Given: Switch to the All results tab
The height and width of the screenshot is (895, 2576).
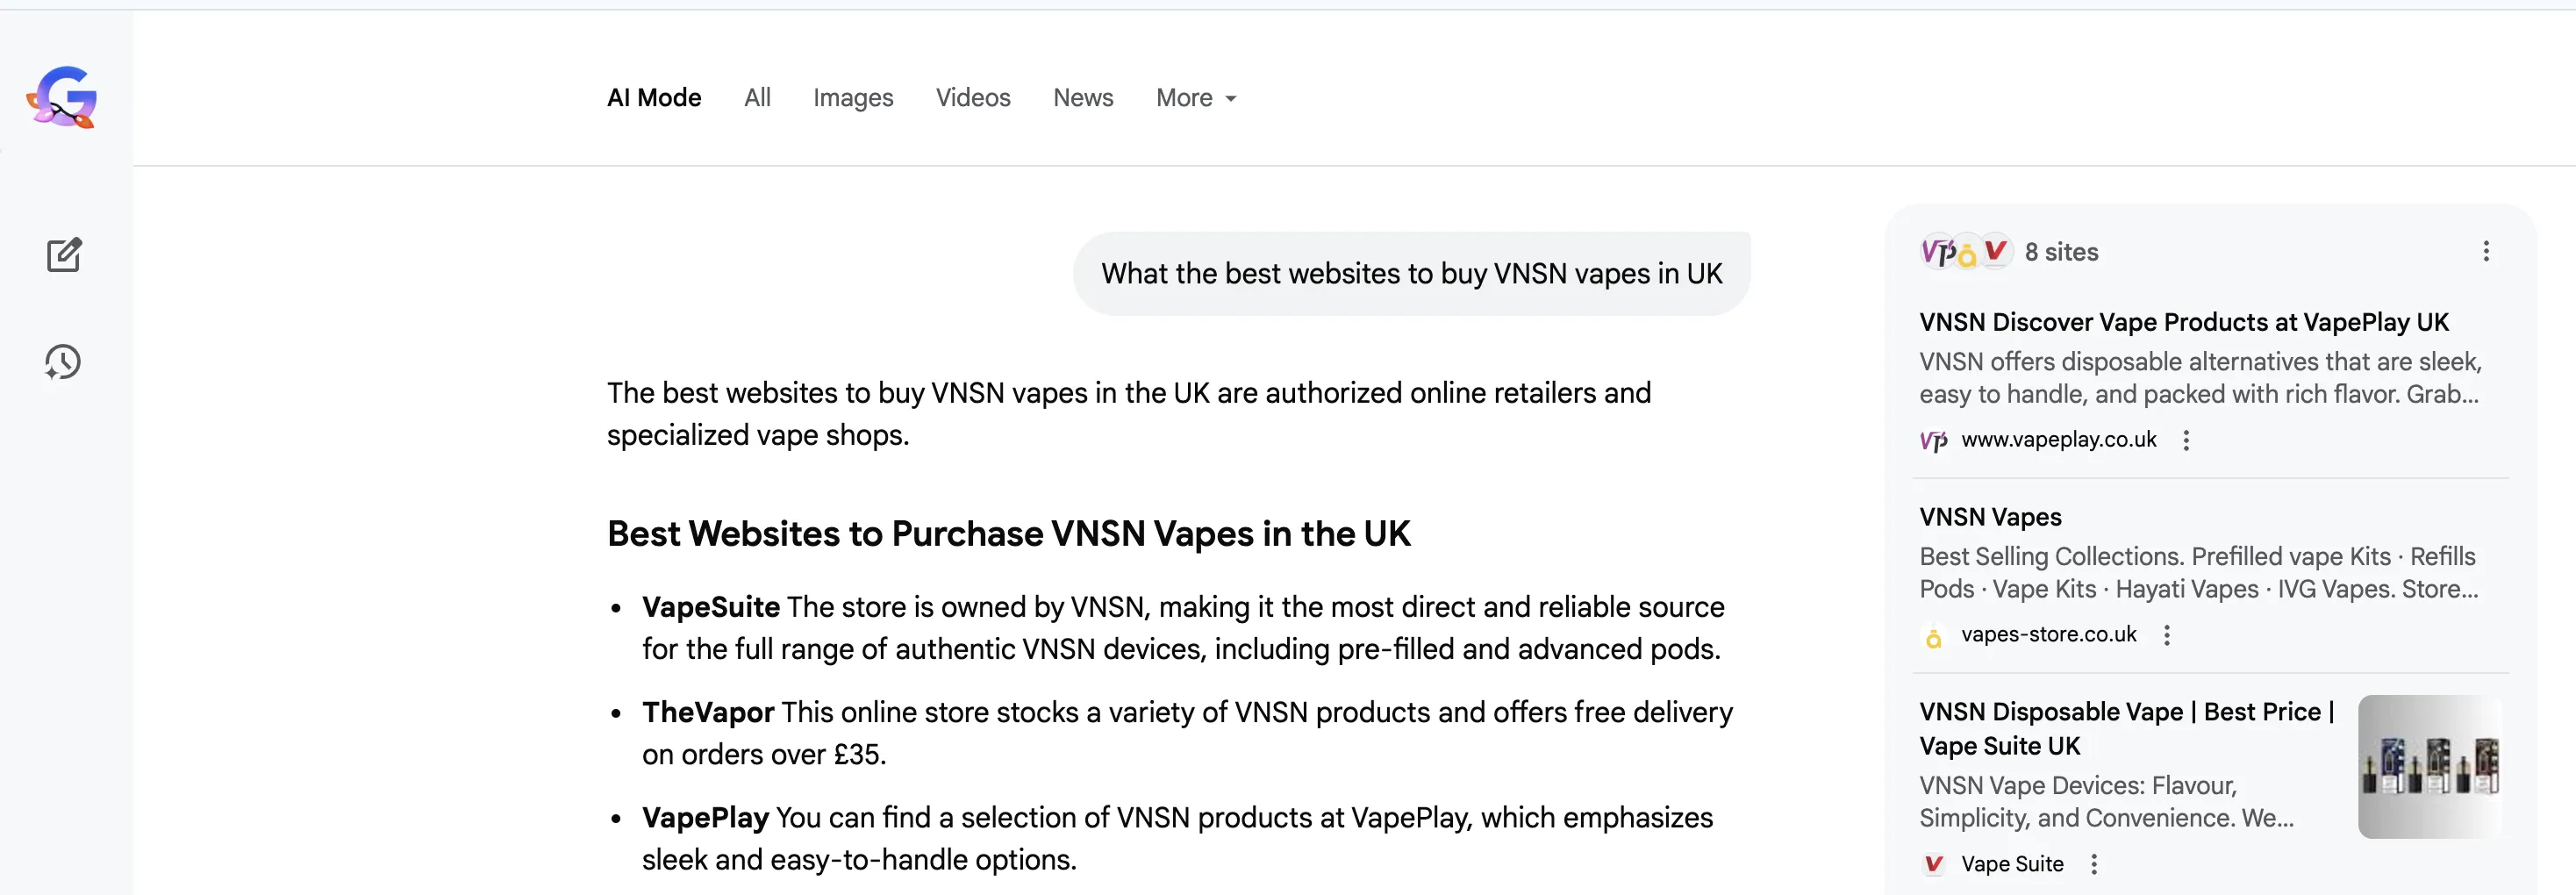Looking at the screenshot, I should 757,98.
